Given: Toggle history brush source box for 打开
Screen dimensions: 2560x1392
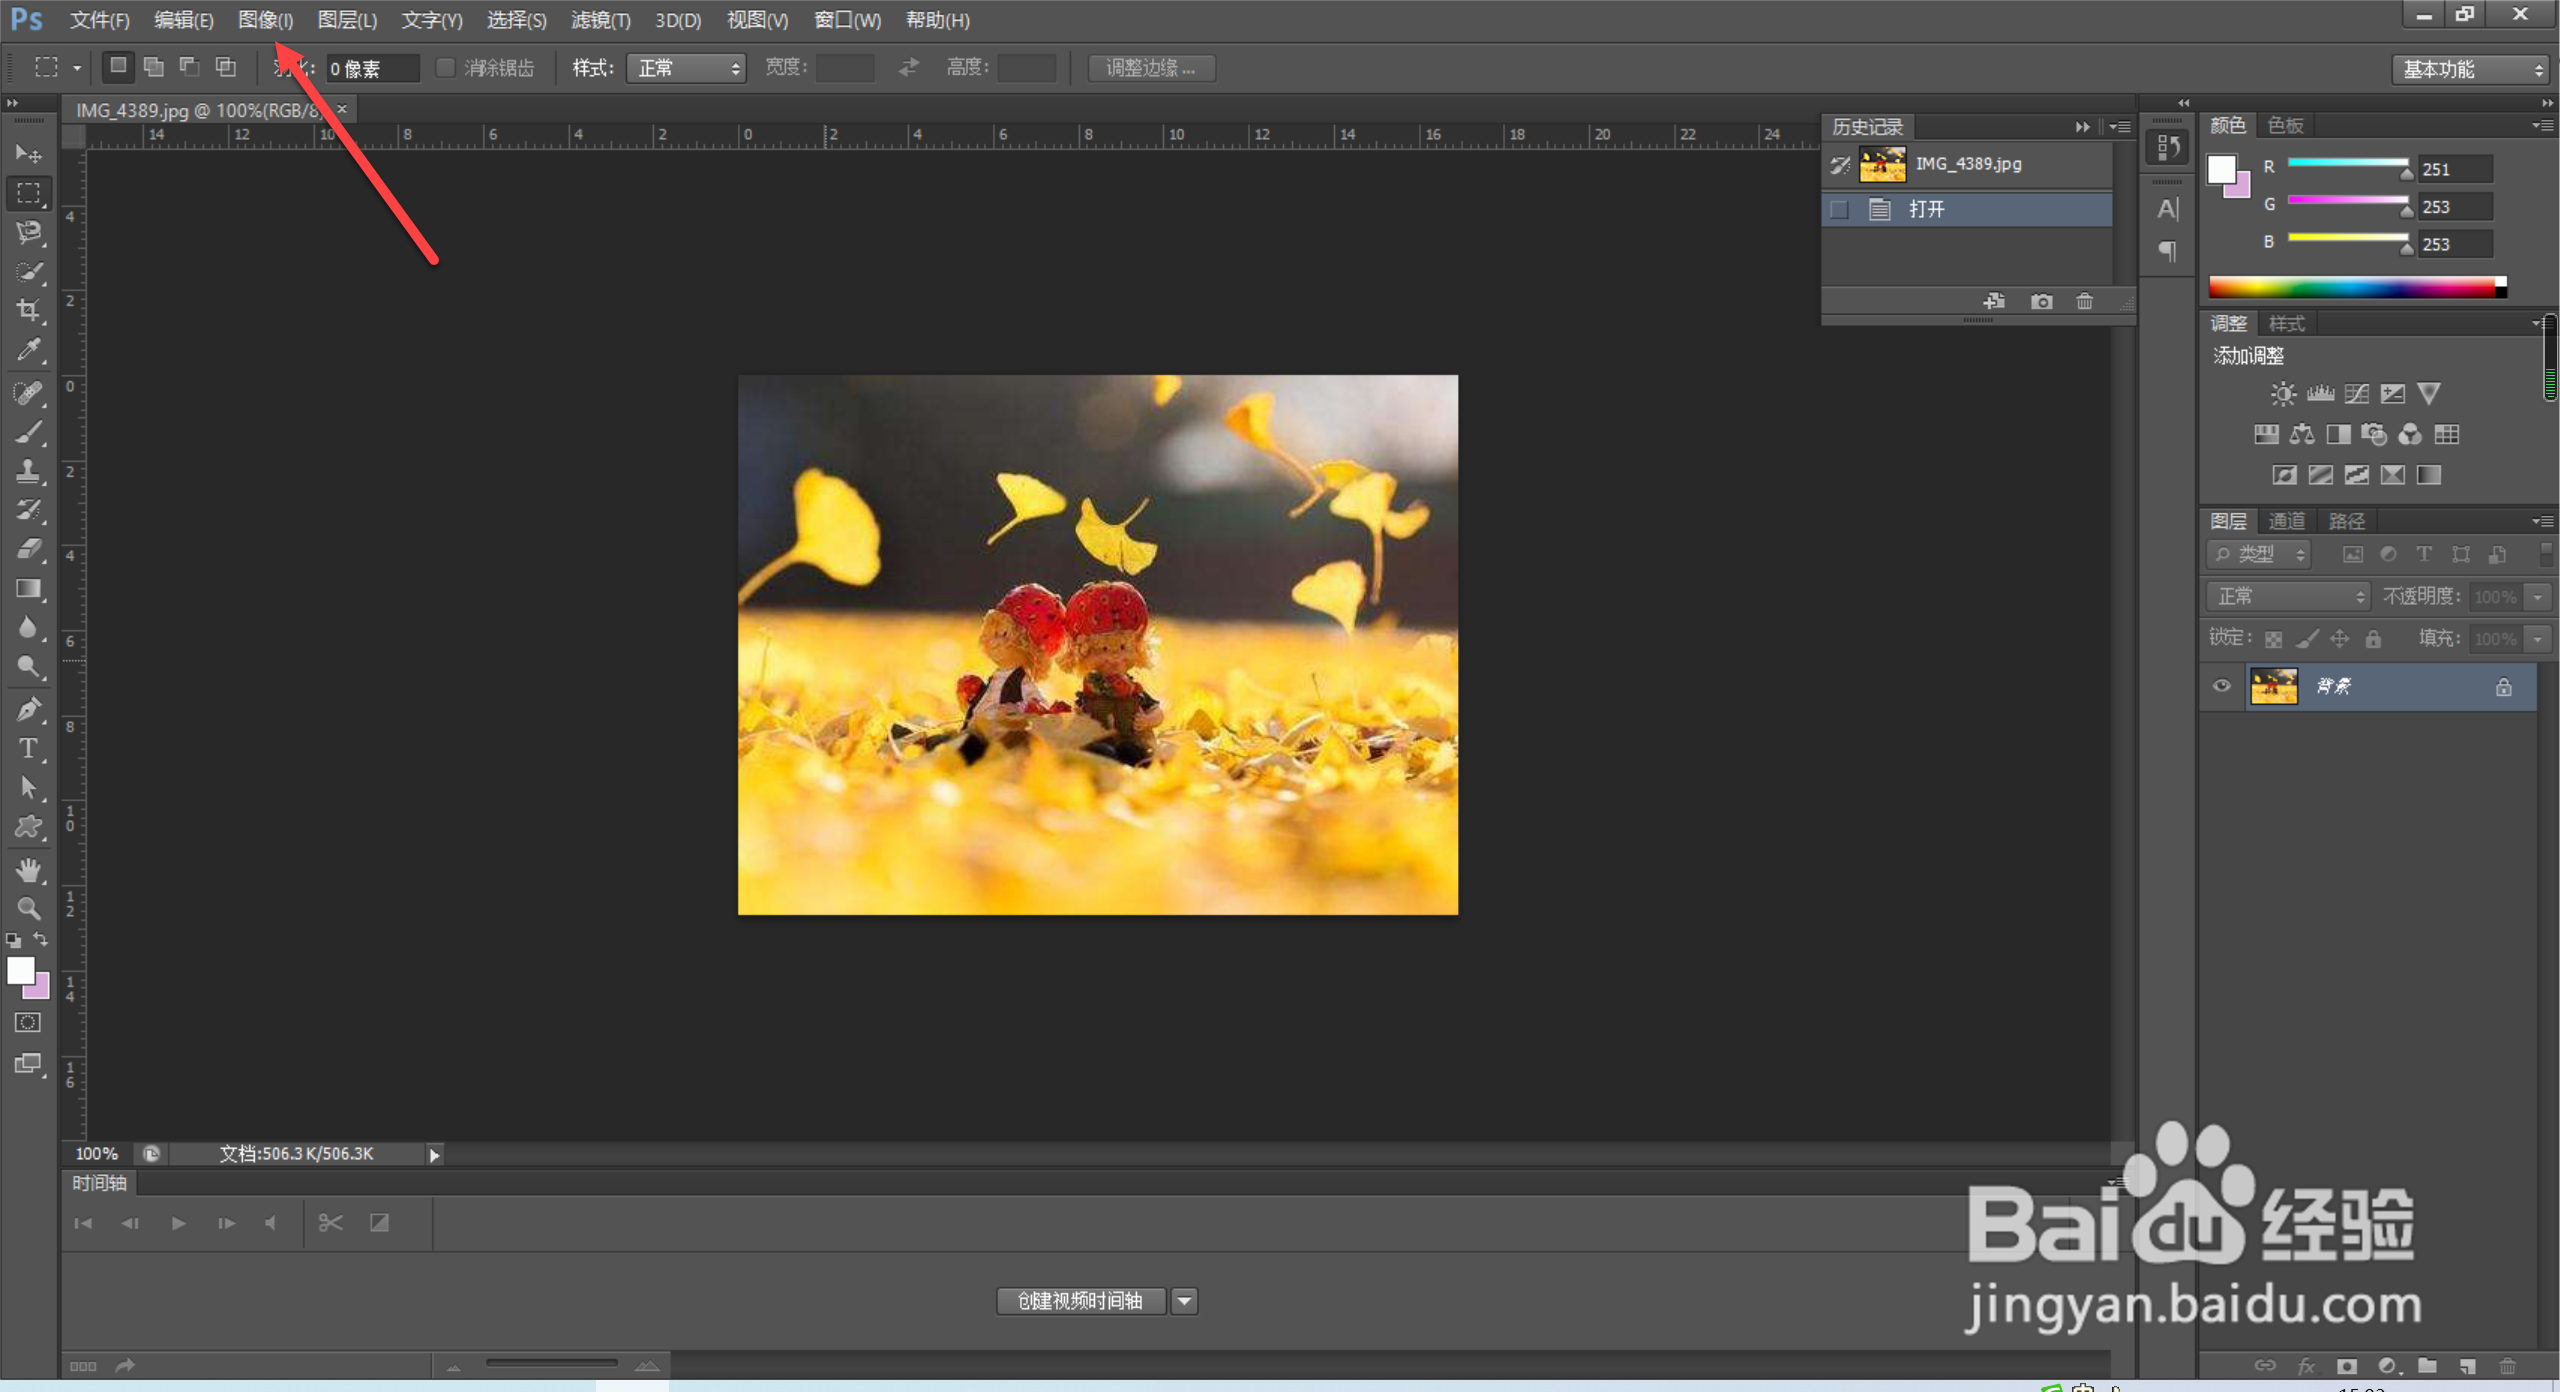Looking at the screenshot, I should pos(1839,210).
